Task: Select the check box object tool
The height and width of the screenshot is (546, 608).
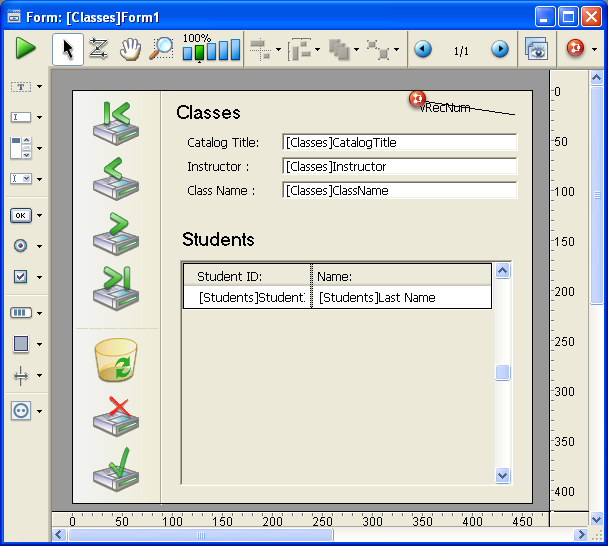Action: [21, 277]
